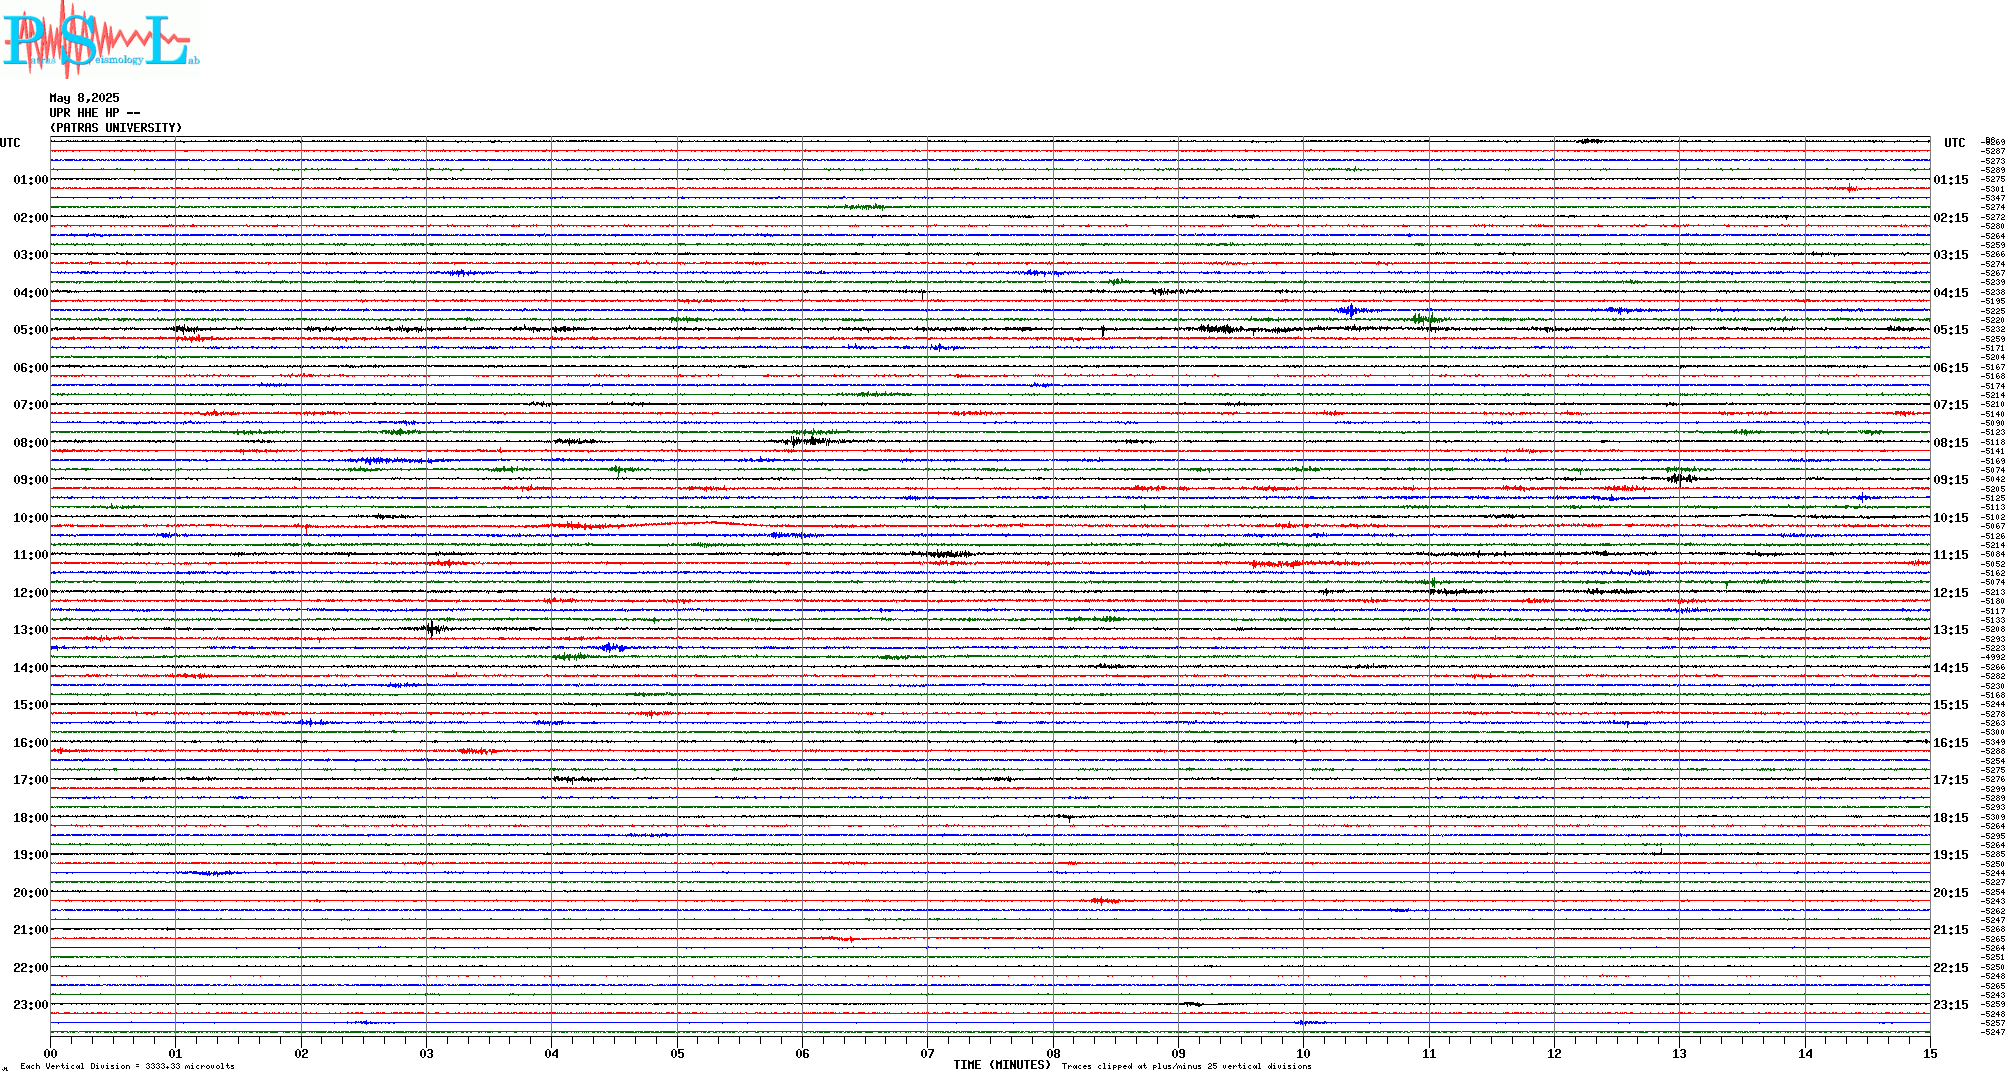Click the '13' minute tick label
Viewport: 2010px width, 1080px height.
[x=1679, y=1053]
